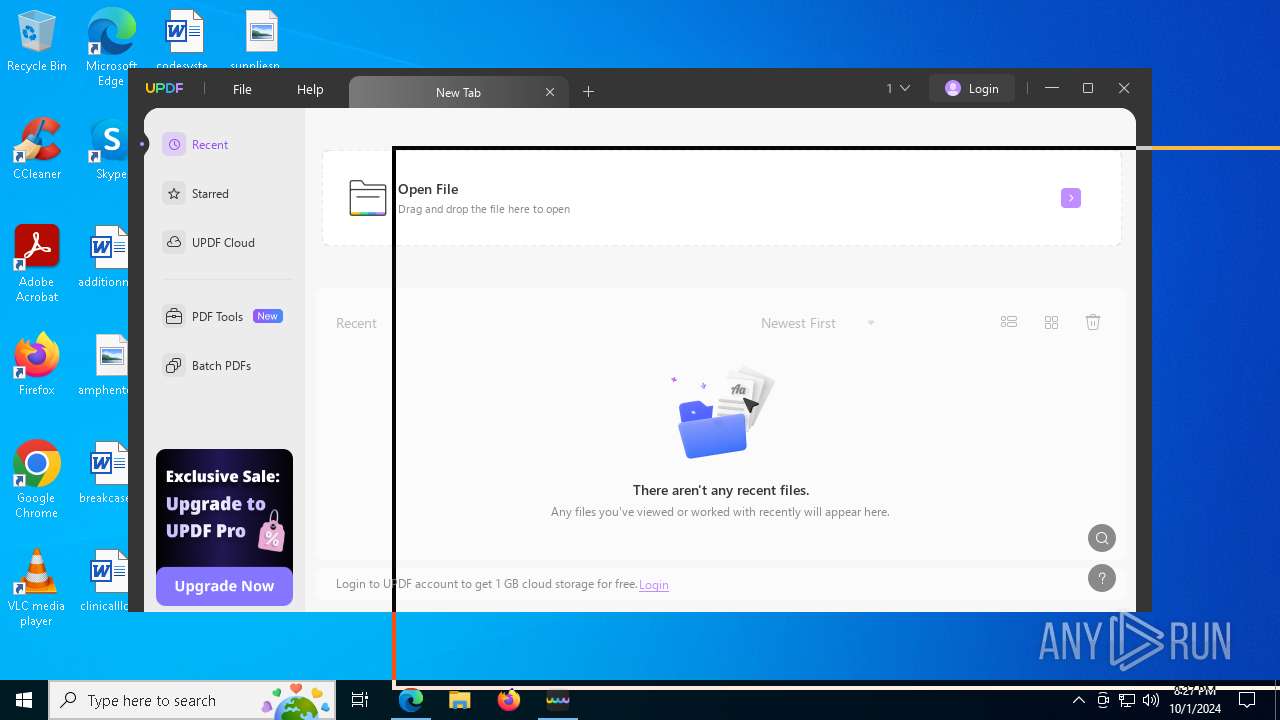Click the volume tray icon

(1151, 700)
